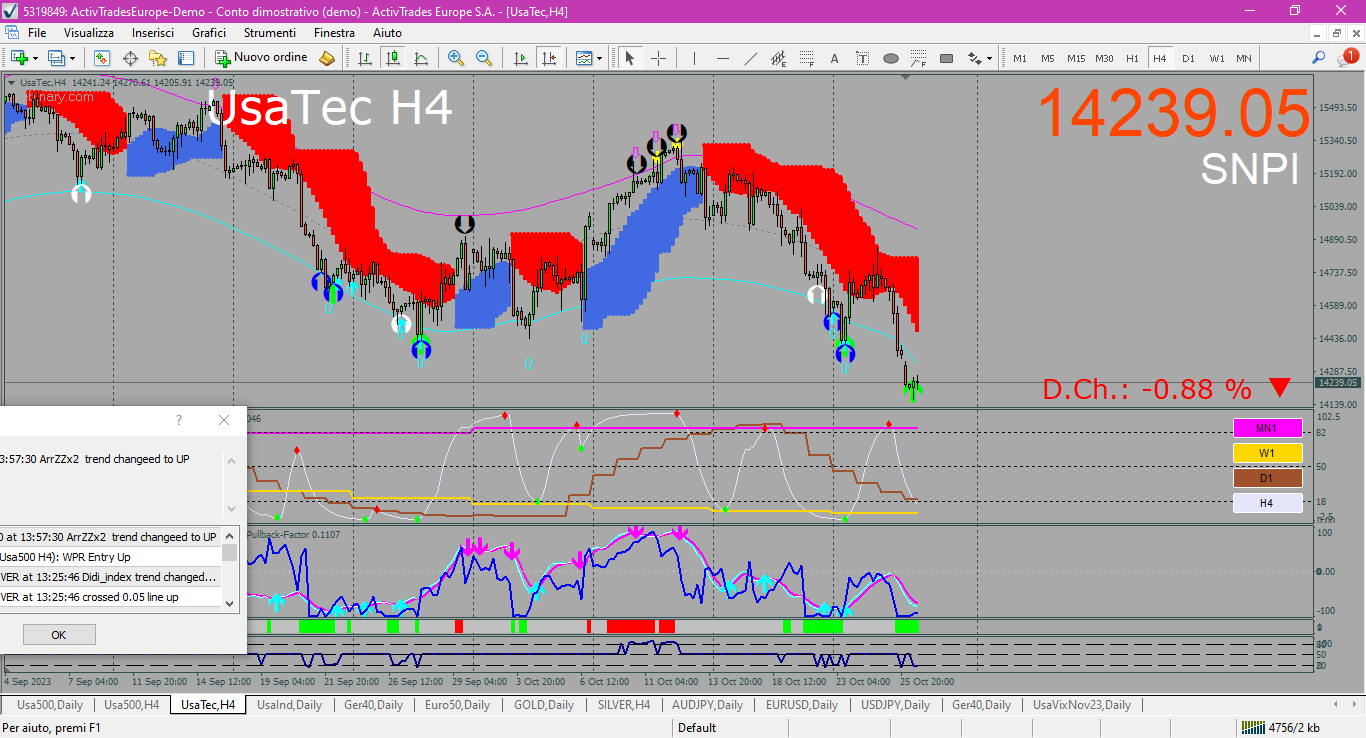Click the chart menu triangle beside UsaTec,H4
The image size is (1366, 738).
point(11,82)
